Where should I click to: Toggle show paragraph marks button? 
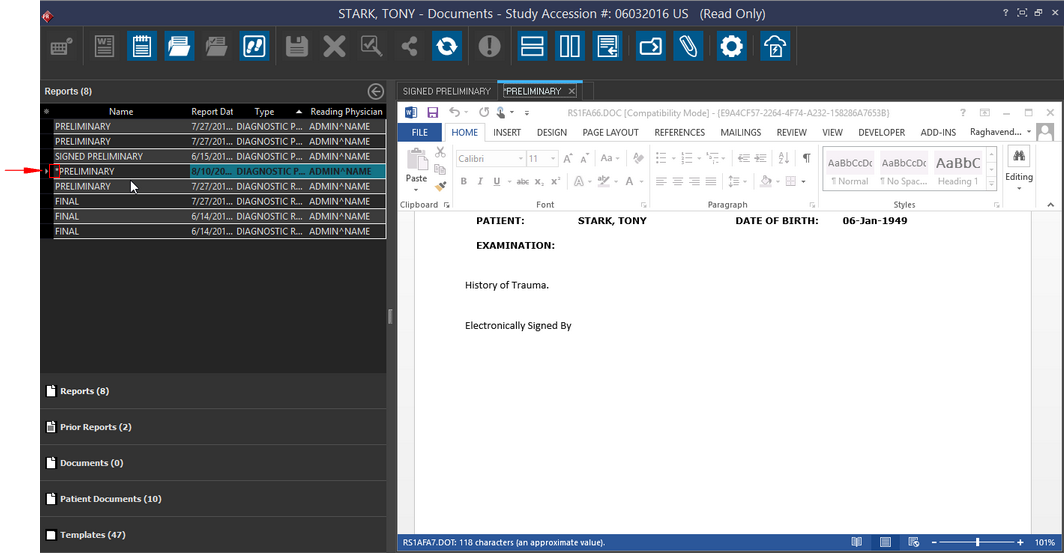coord(806,158)
